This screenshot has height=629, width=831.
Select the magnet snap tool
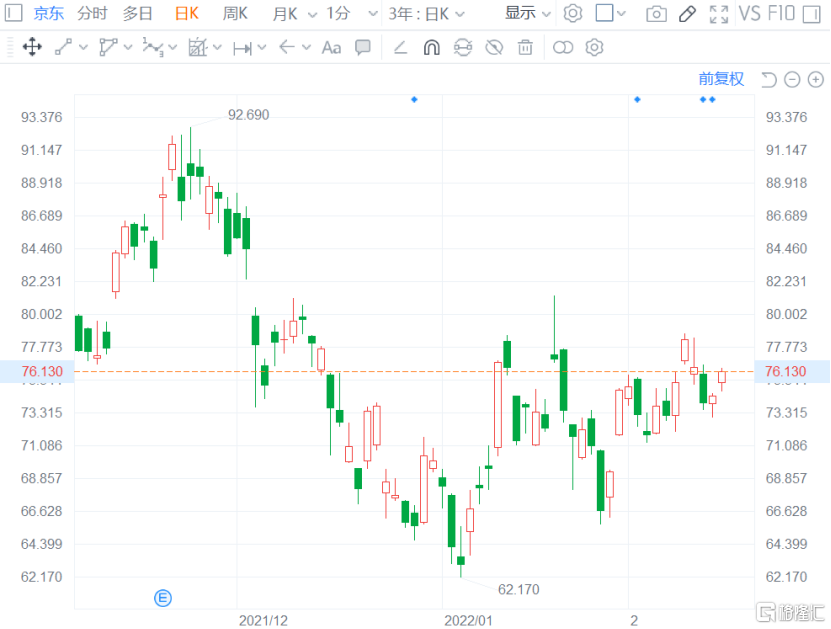coord(431,47)
